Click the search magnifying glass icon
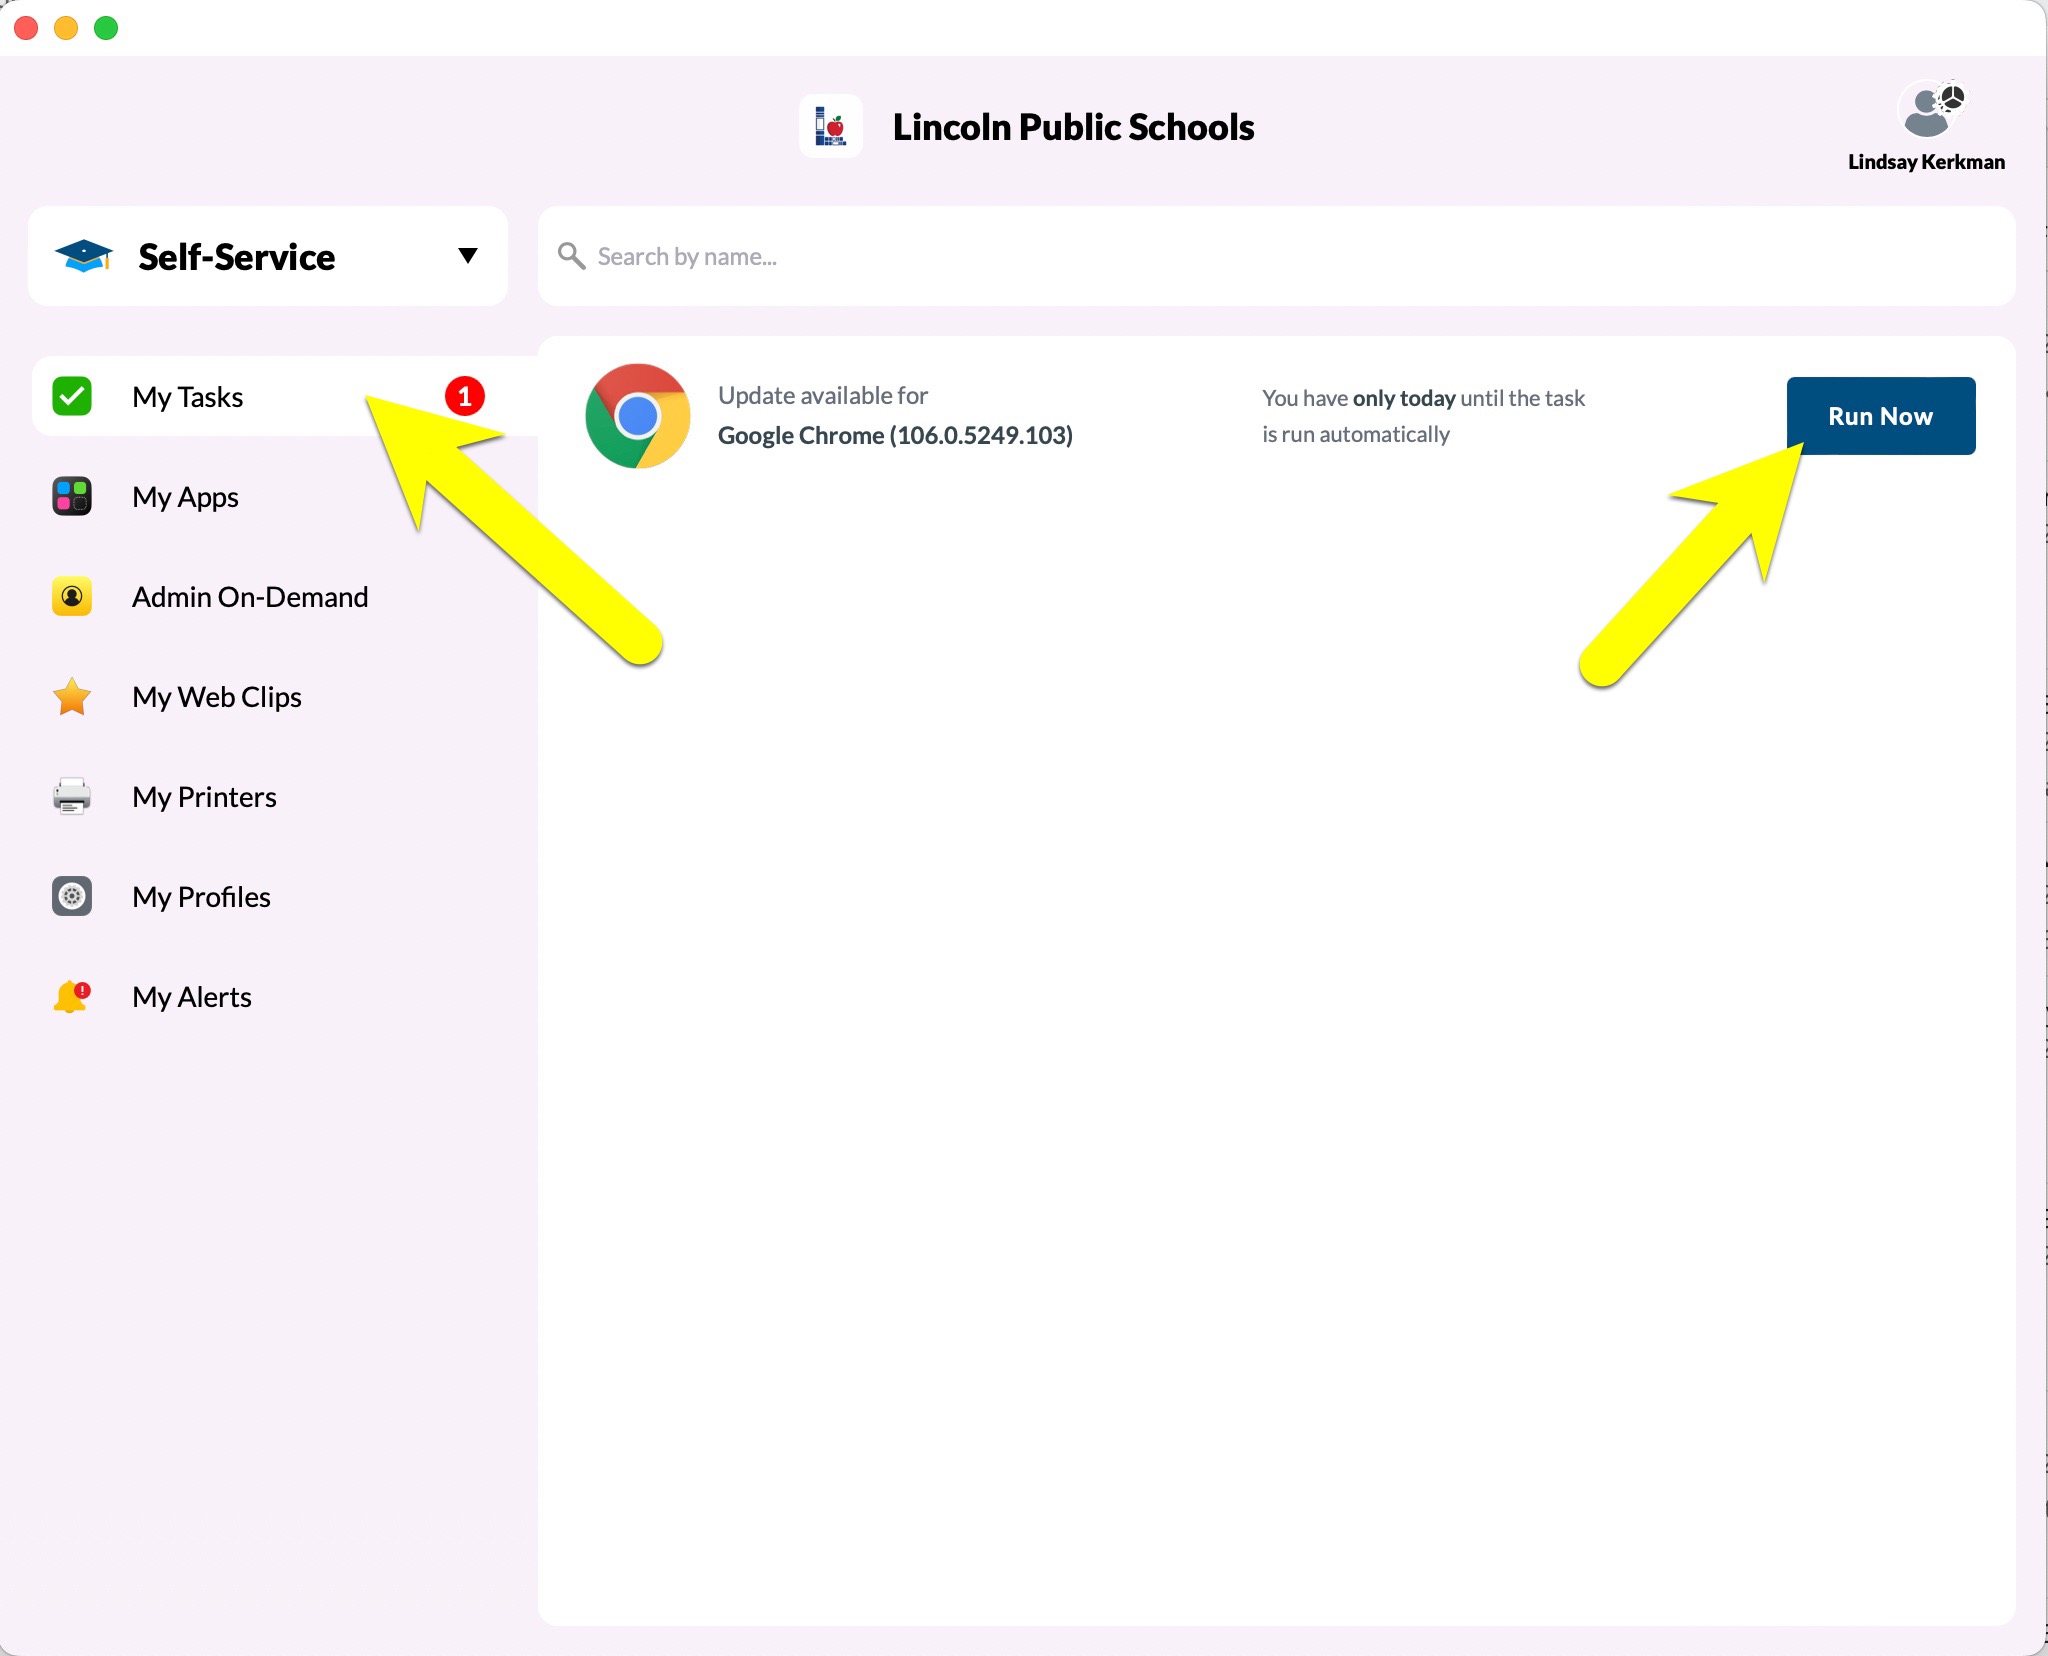This screenshot has width=2048, height=1656. pos(571,256)
